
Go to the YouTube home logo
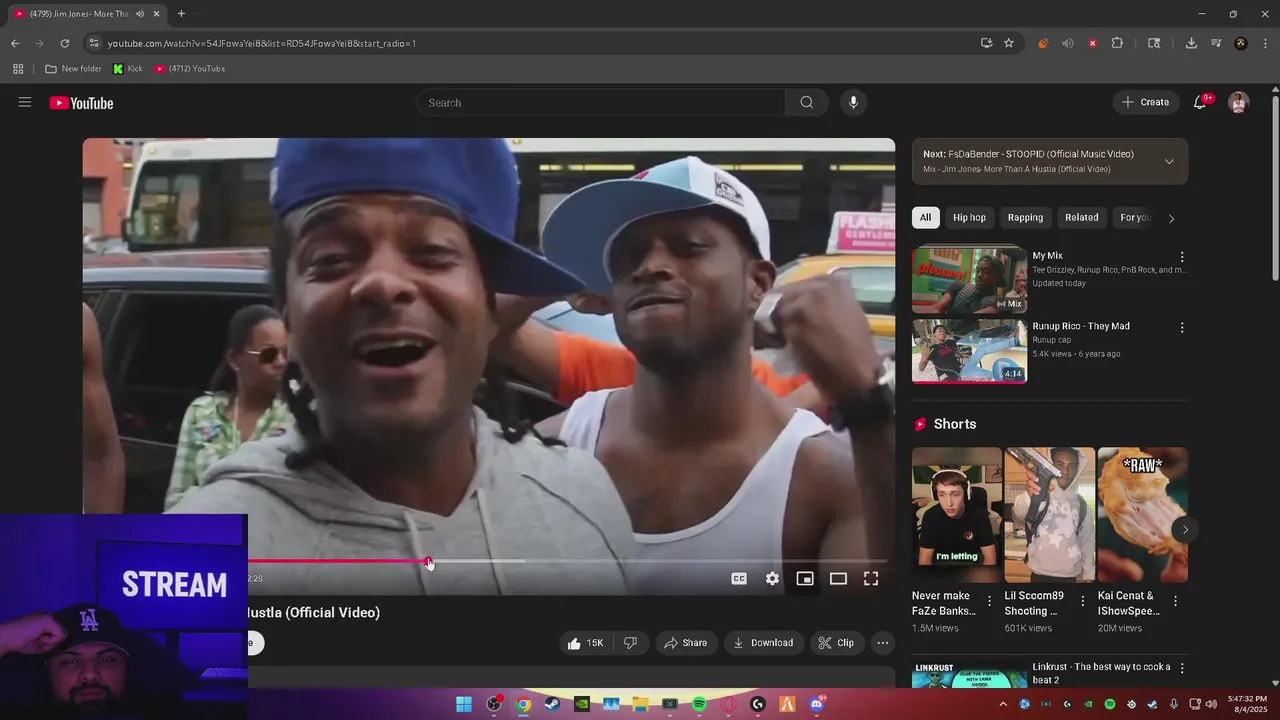coord(81,103)
